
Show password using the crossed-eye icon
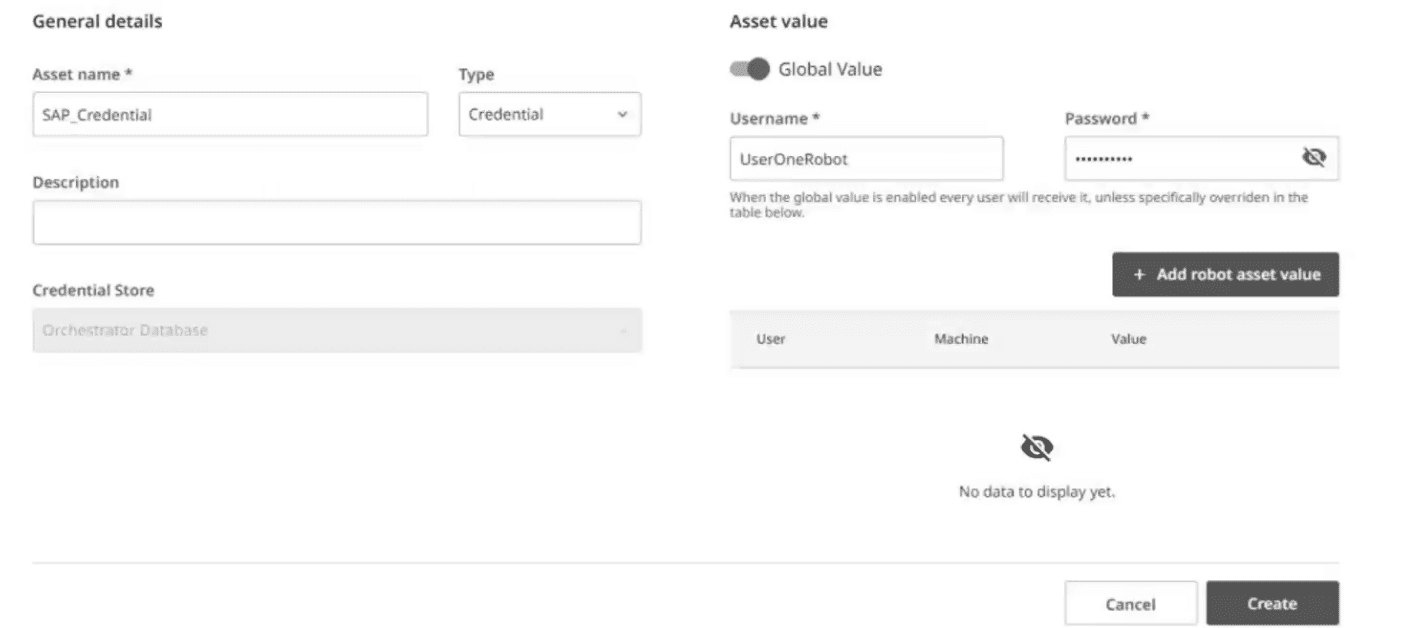[x=1313, y=157]
